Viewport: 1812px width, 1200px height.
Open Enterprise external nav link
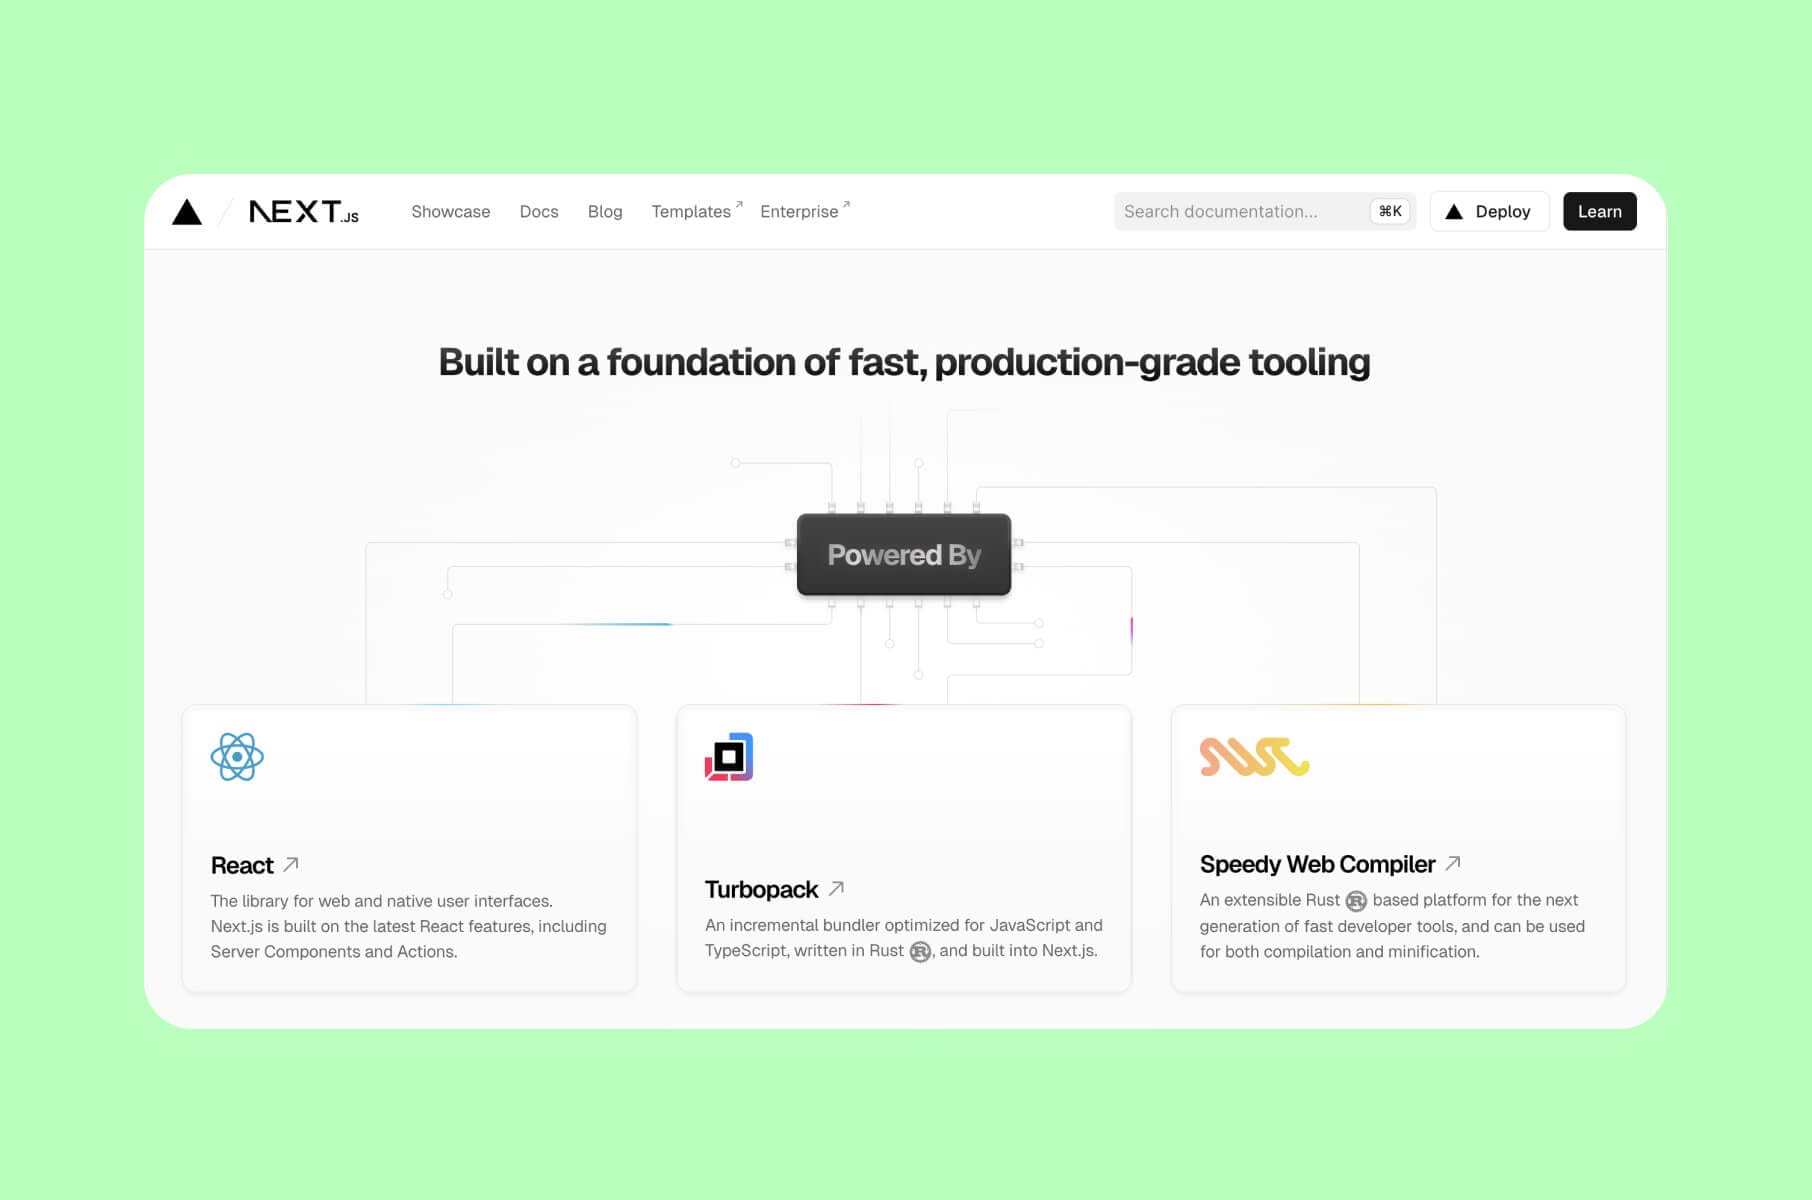[x=805, y=211]
